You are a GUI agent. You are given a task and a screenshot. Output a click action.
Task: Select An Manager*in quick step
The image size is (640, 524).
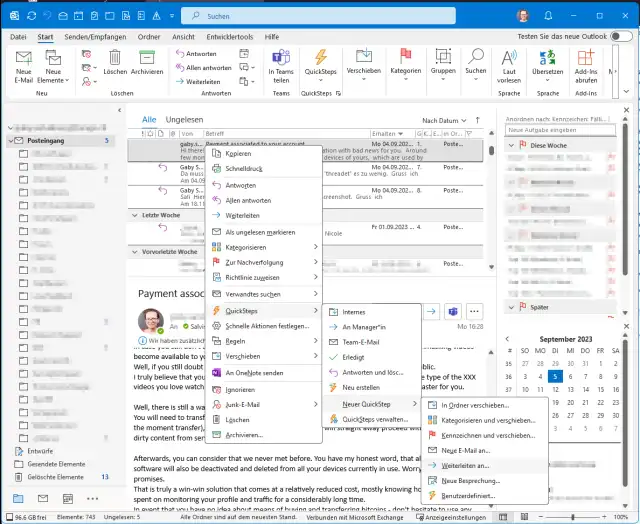(371, 327)
